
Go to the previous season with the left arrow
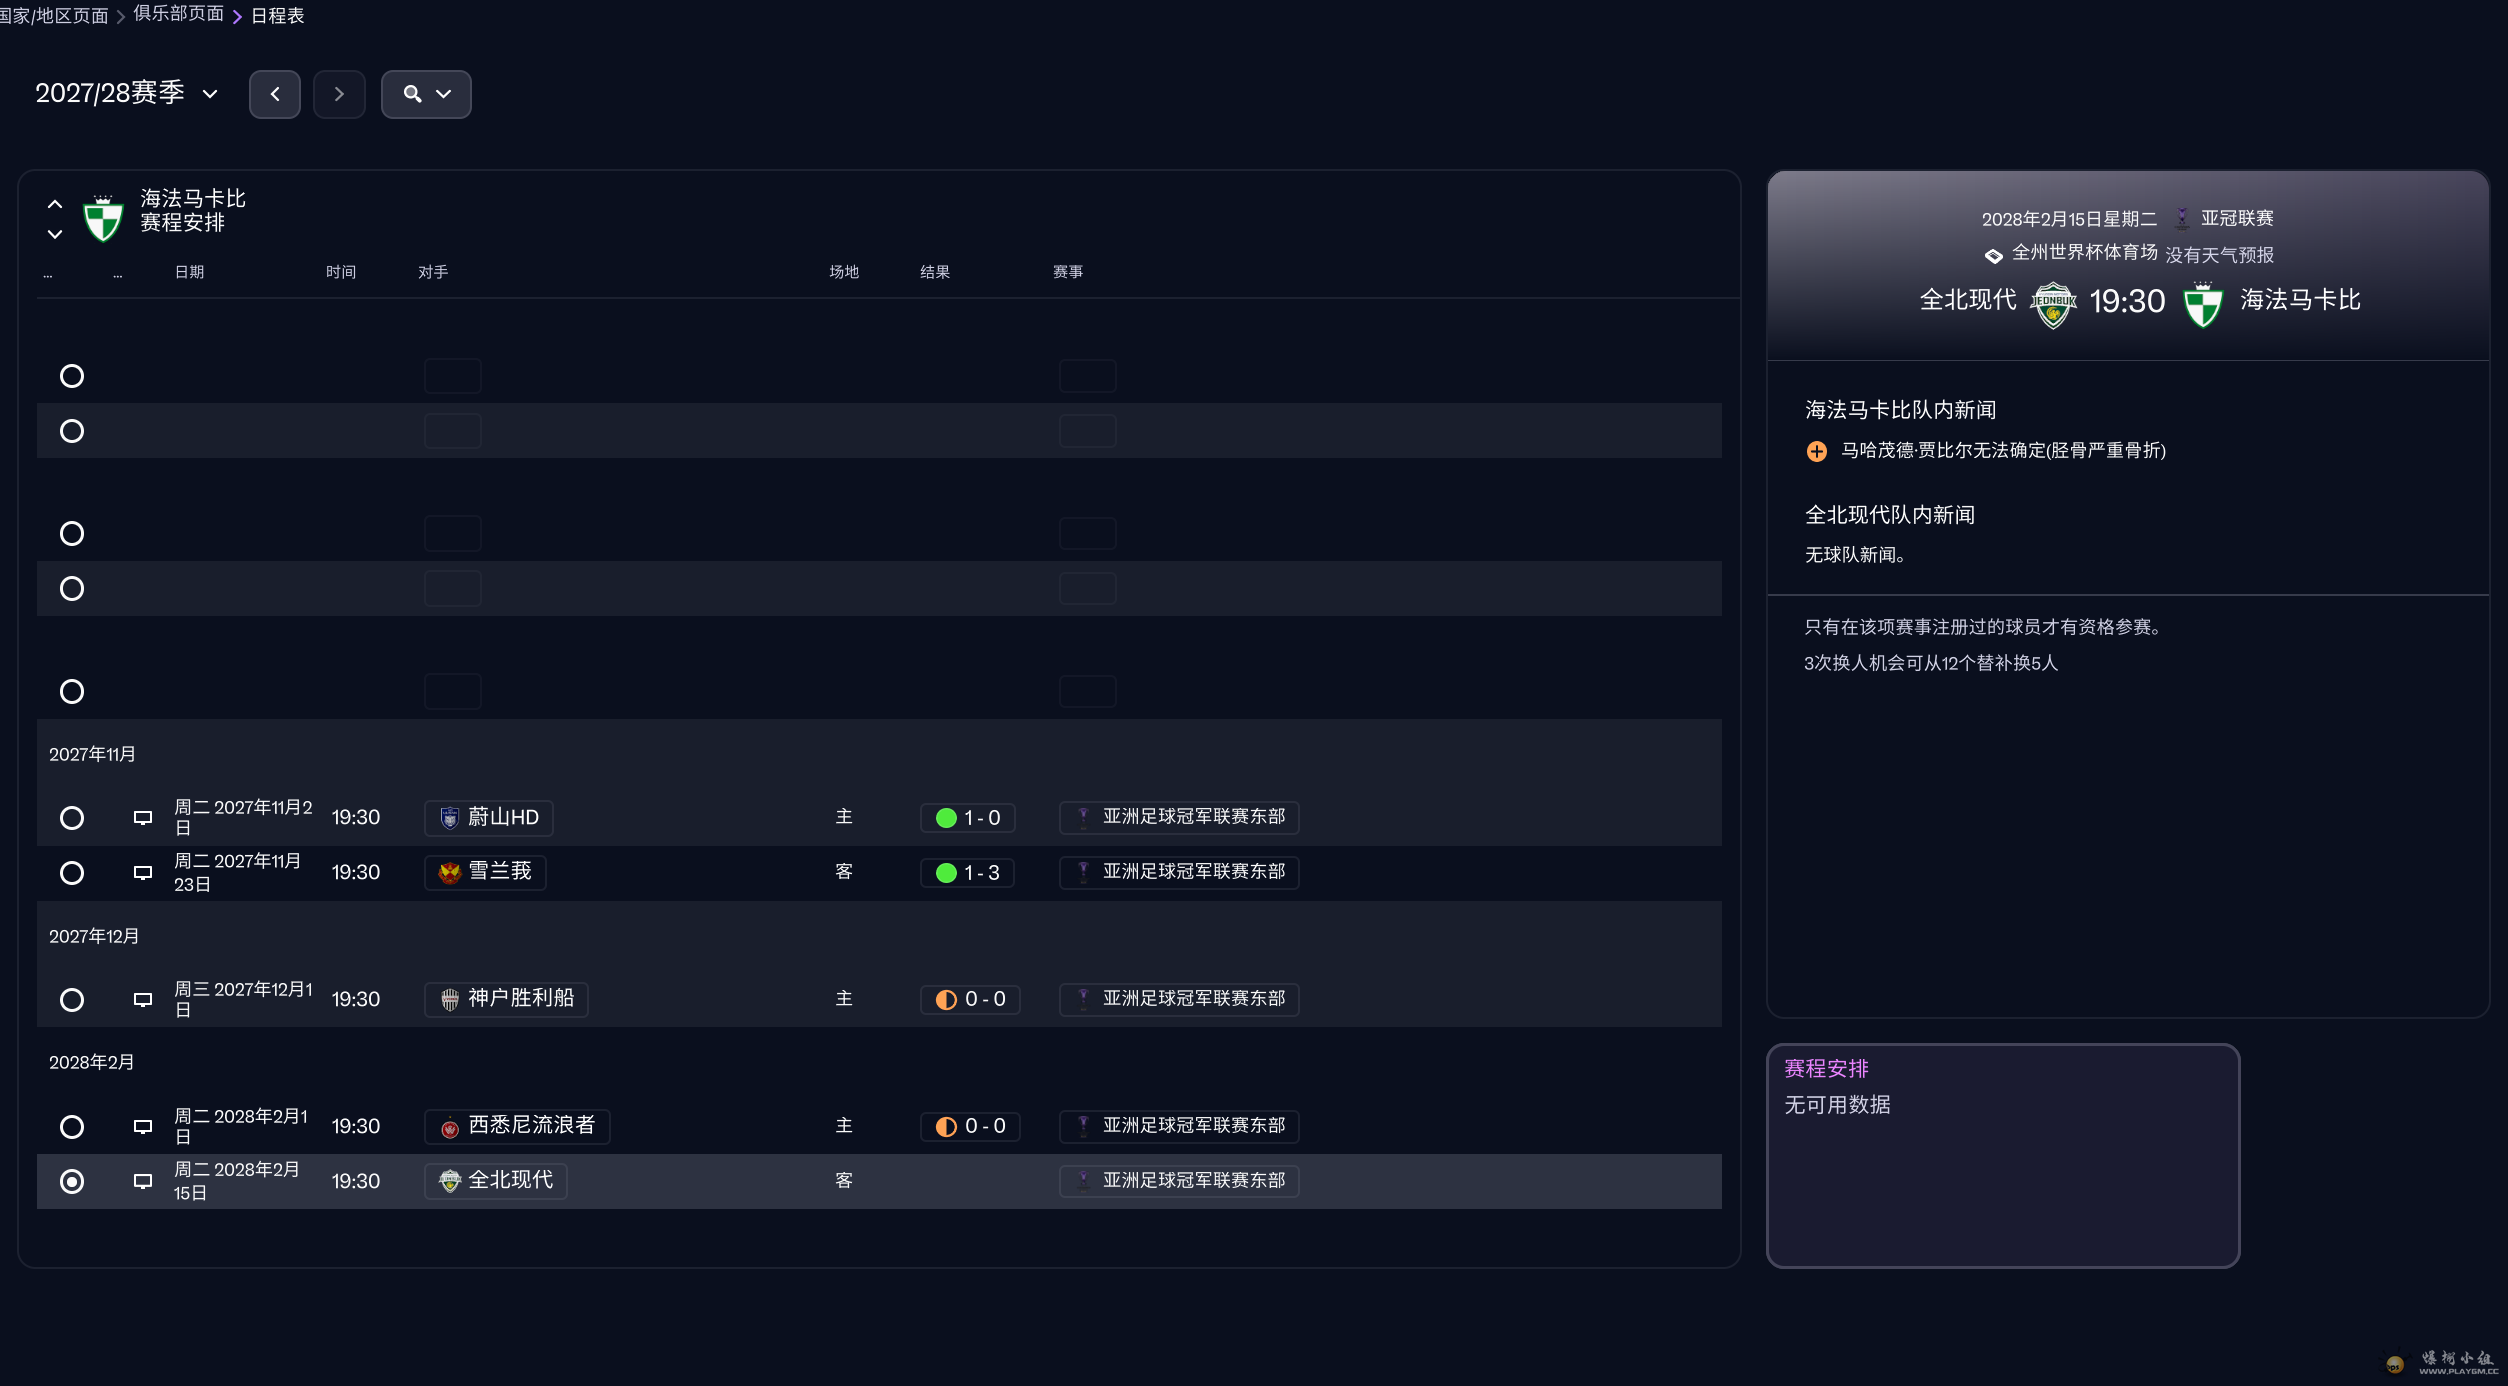point(275,94)
